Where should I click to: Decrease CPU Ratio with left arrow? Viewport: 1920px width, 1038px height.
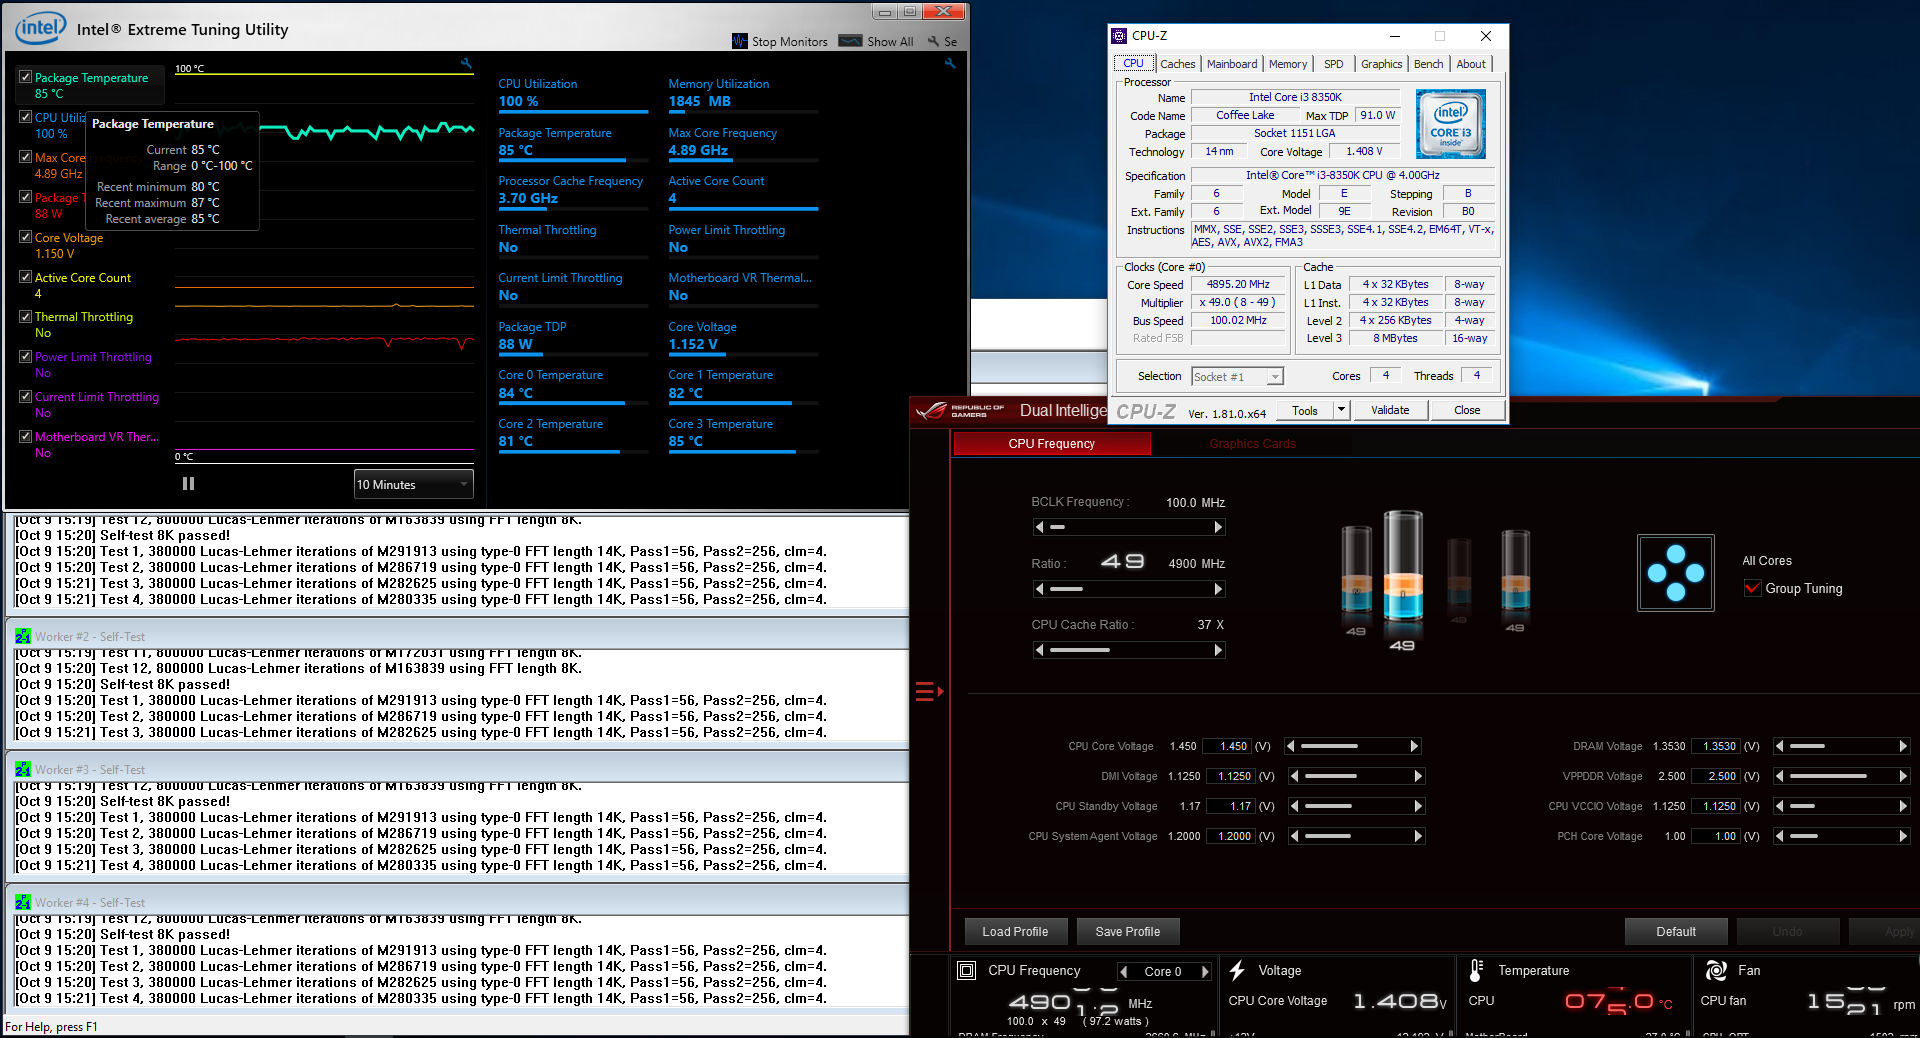[1040, 589]
